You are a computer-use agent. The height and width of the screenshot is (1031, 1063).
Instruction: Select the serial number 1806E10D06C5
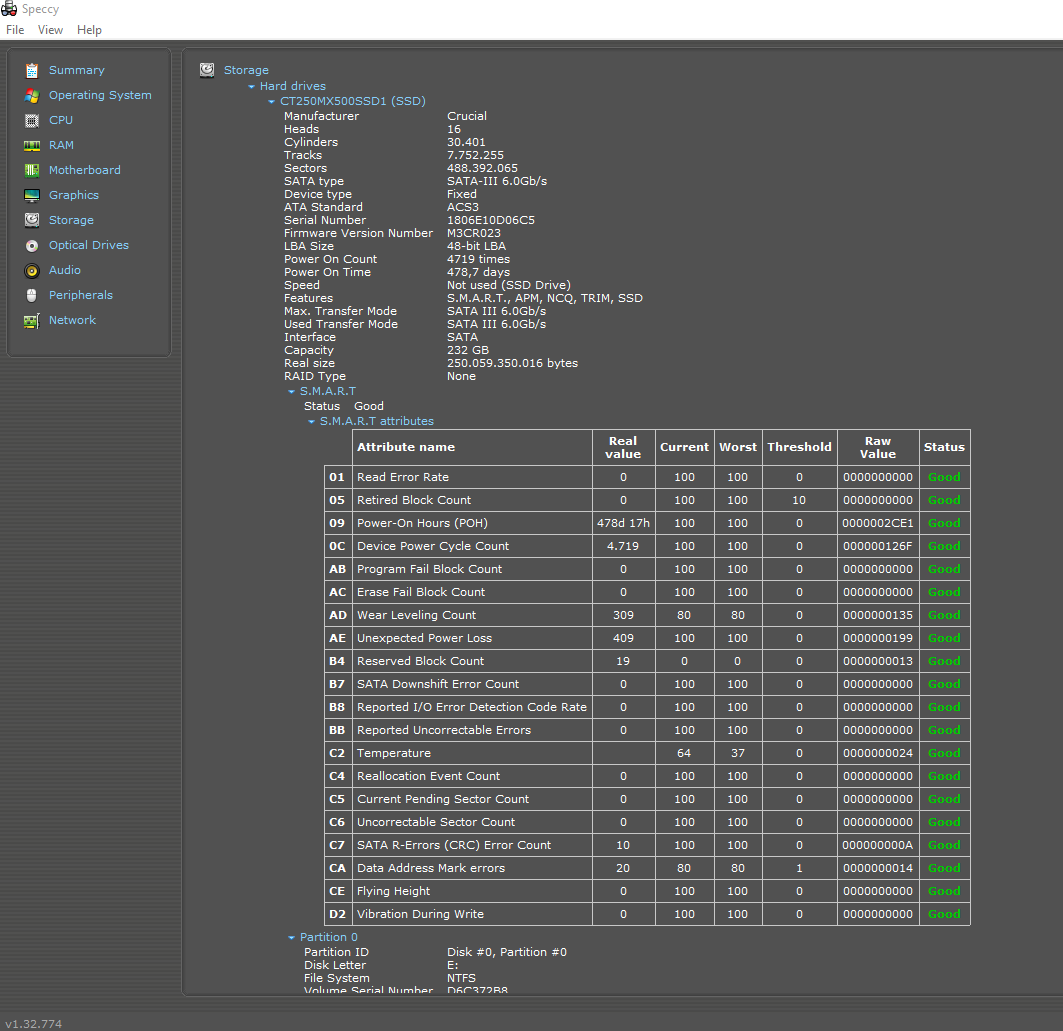pos(491,220)
